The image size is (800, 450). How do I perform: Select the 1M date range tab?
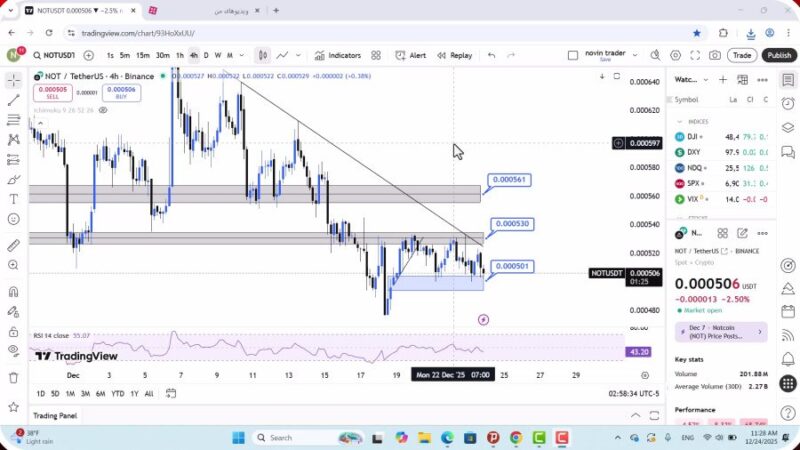pos(71,393)
